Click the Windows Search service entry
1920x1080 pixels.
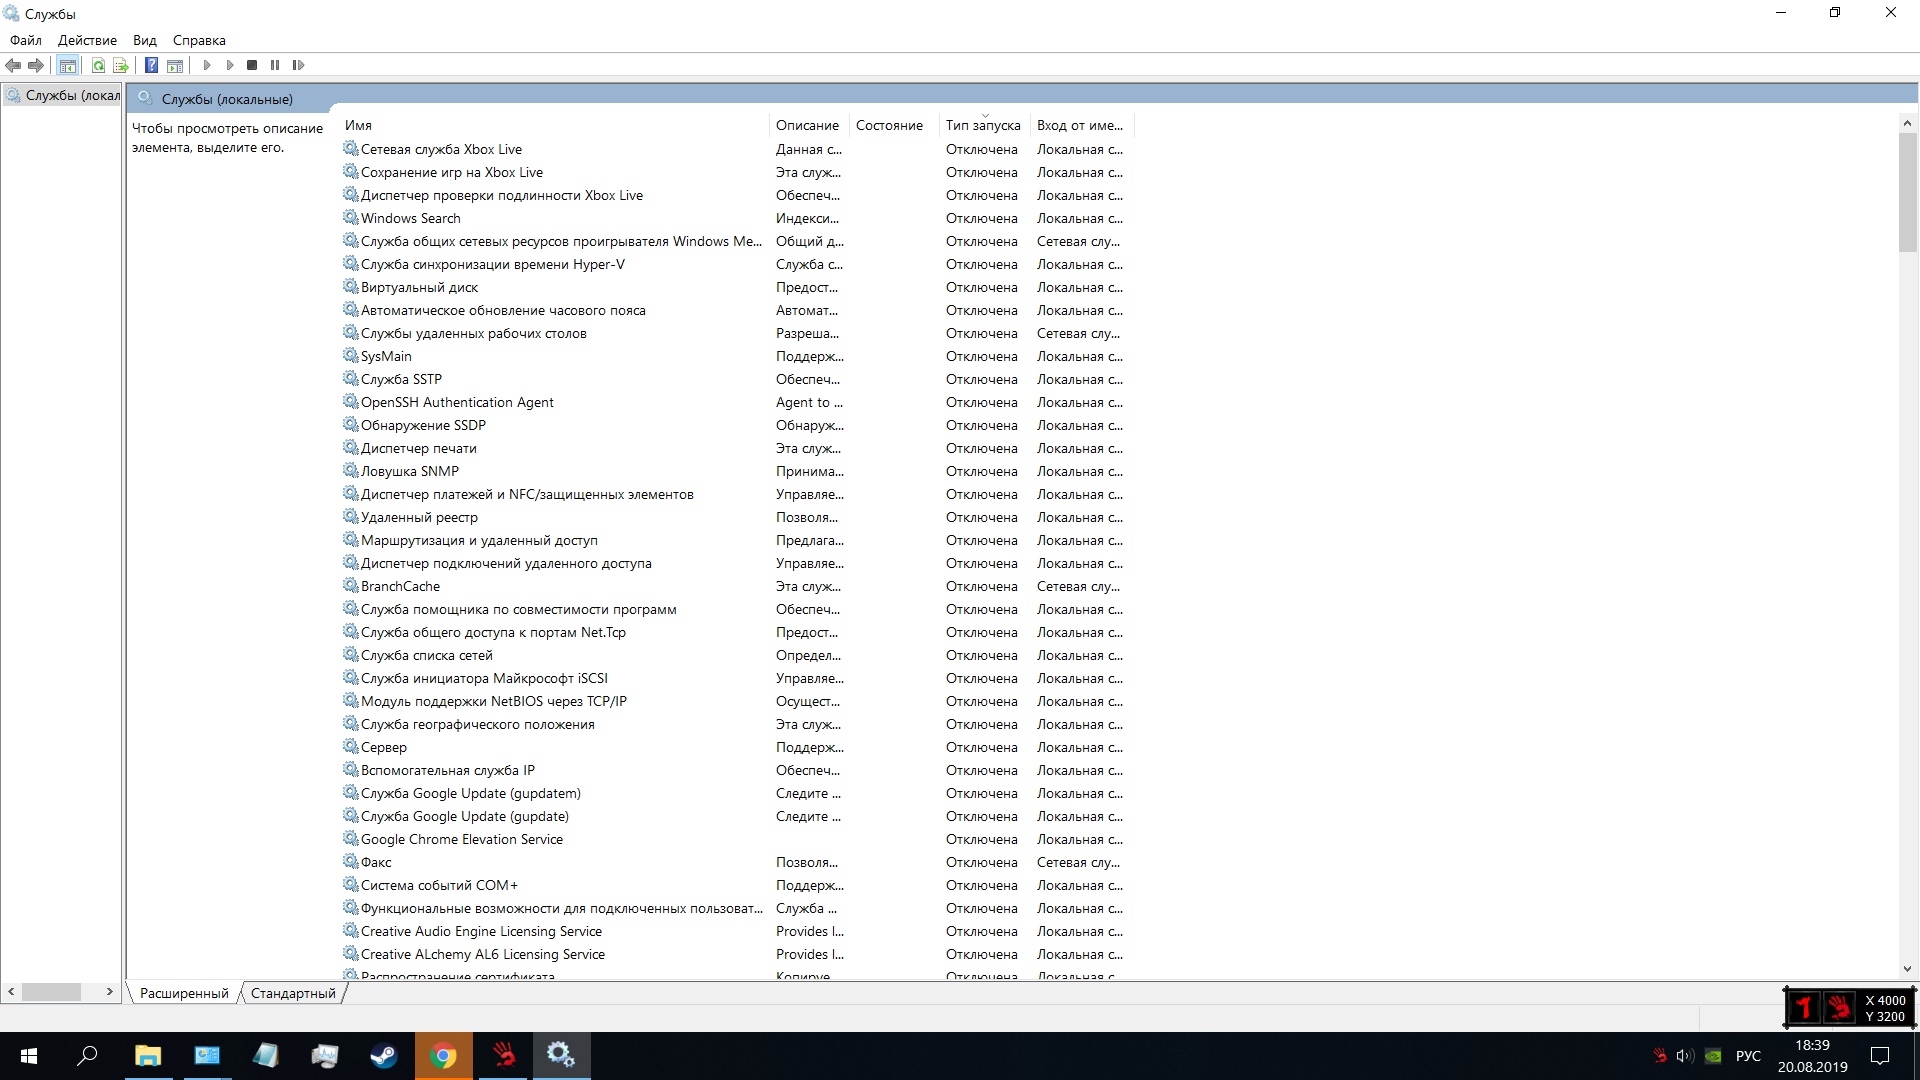tap(410, 218)
